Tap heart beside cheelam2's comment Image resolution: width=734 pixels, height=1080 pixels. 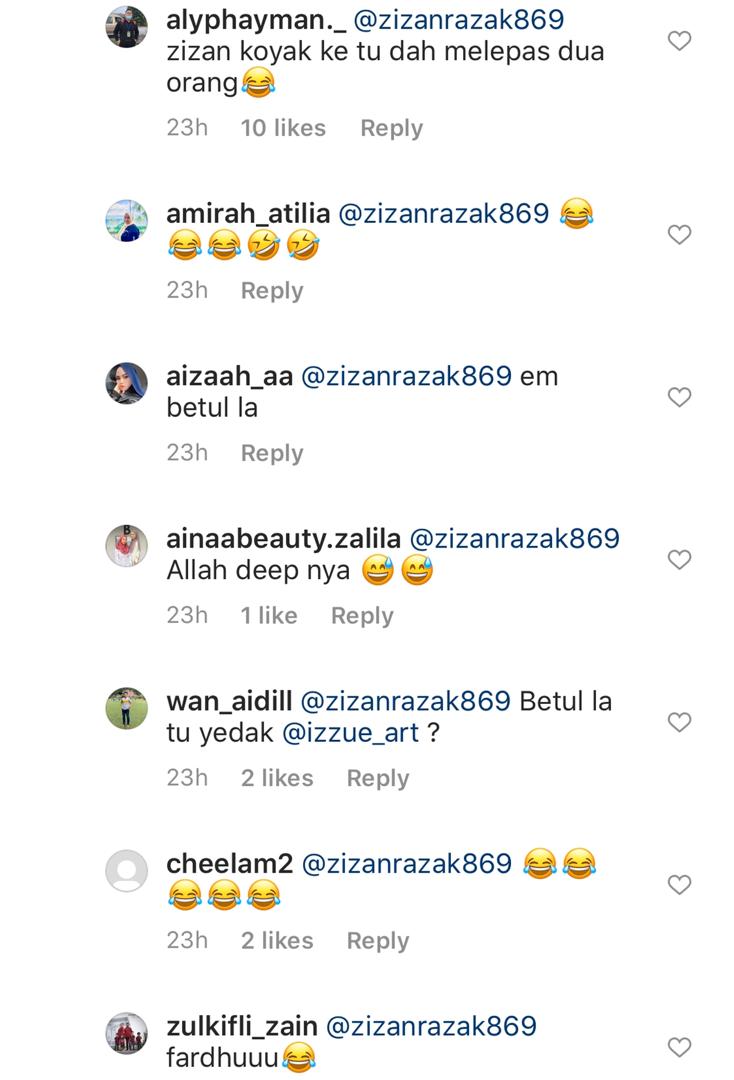[x=679, y=884]
